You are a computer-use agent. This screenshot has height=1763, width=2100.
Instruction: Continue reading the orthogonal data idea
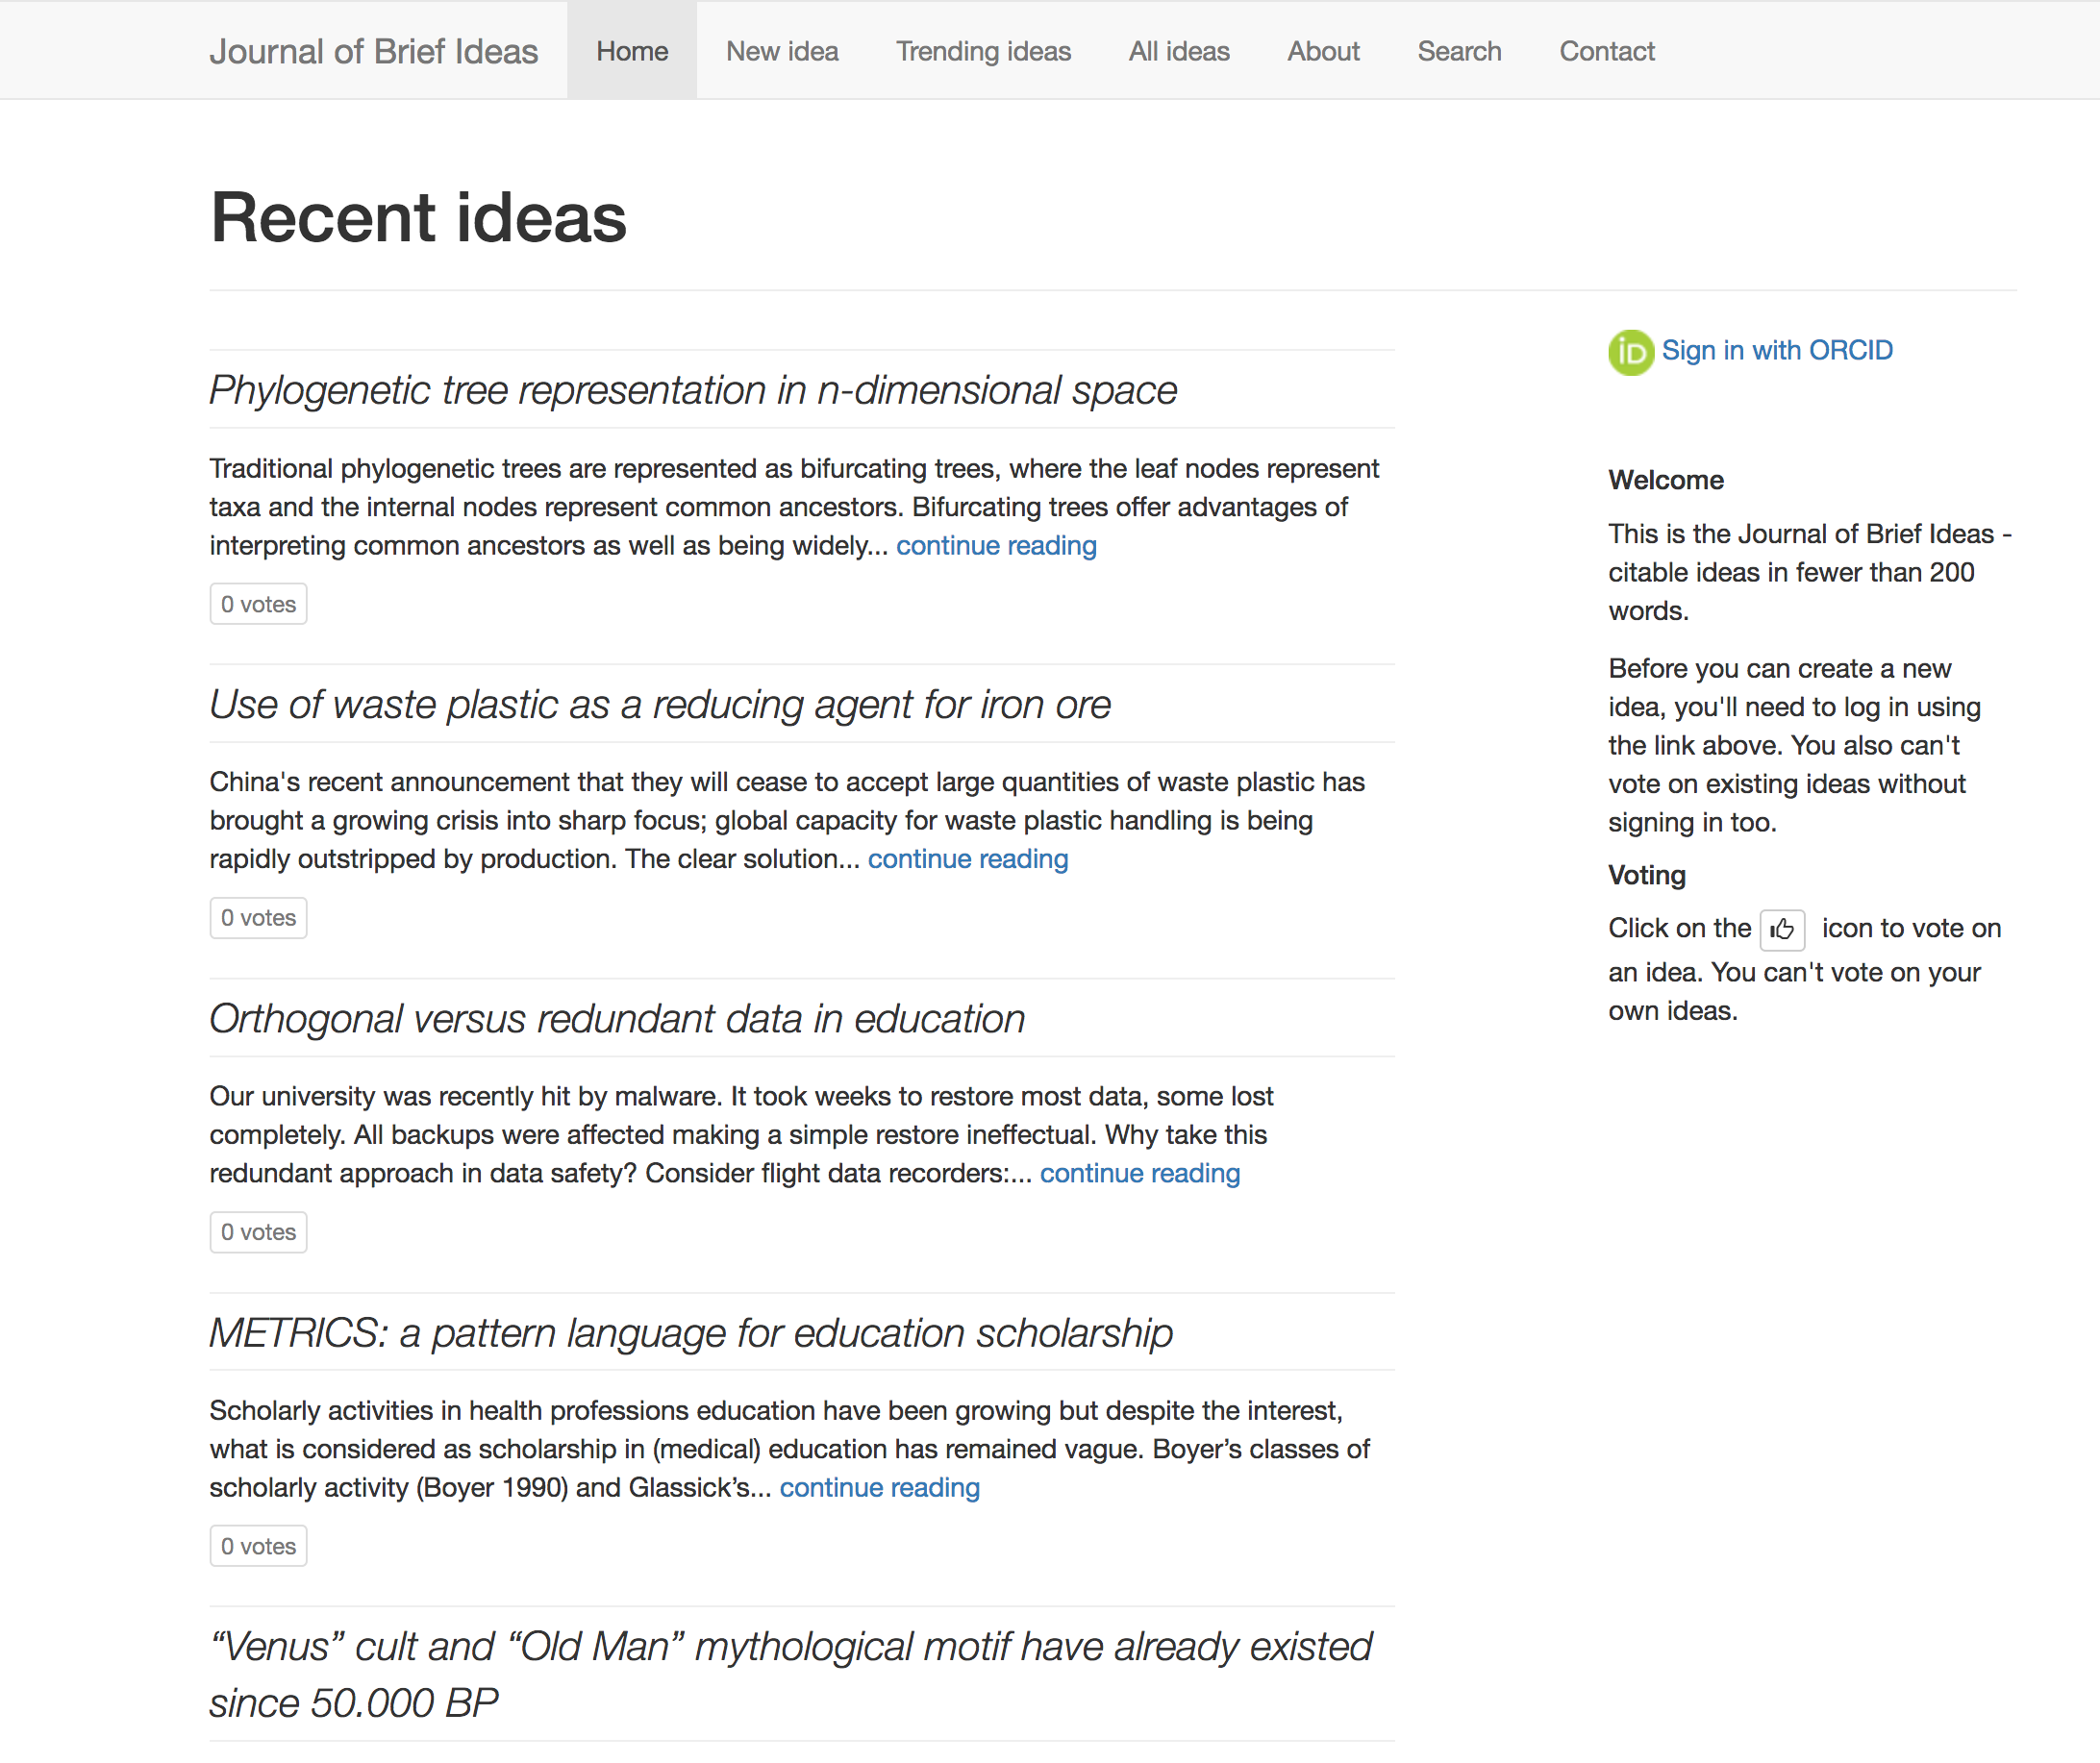[1140, 1173]
